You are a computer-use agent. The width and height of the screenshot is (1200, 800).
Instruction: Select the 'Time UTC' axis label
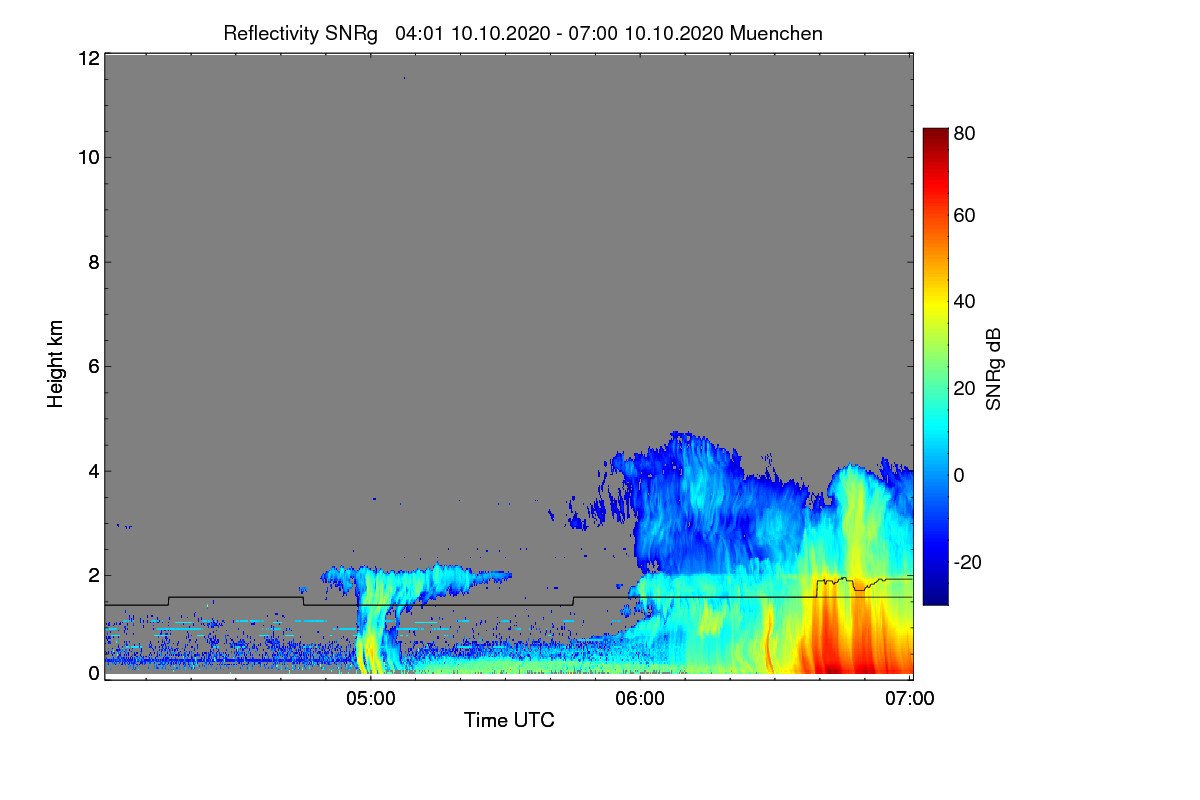509,720
